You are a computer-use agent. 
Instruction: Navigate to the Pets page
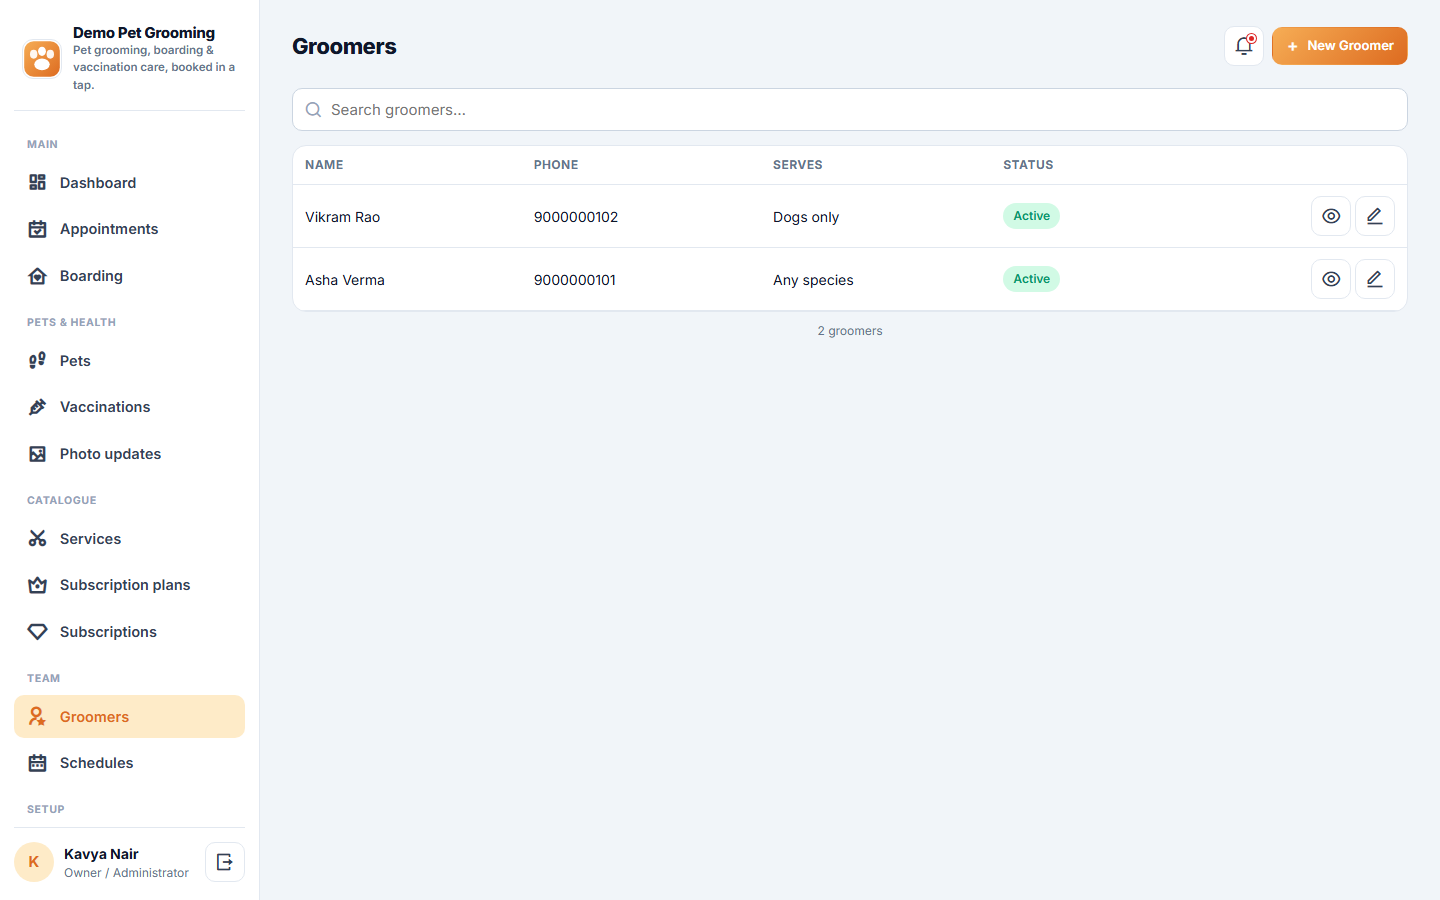(x=129, y=361)
